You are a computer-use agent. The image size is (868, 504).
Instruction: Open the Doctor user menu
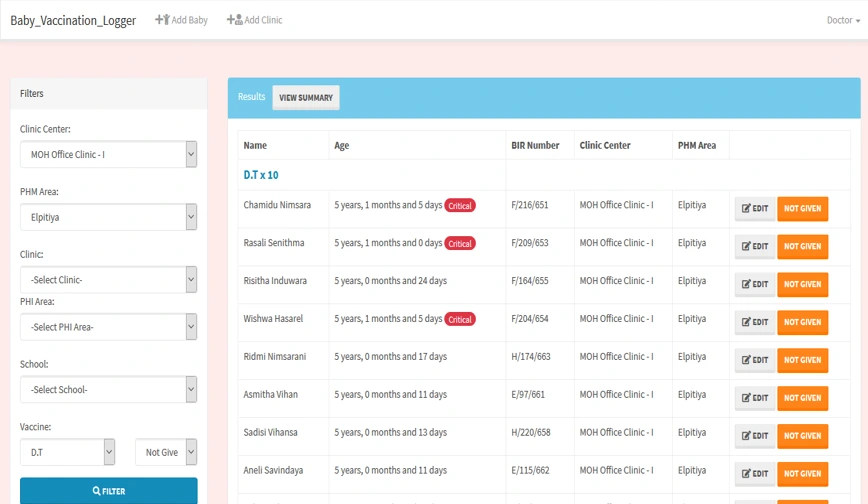(842, 20)
